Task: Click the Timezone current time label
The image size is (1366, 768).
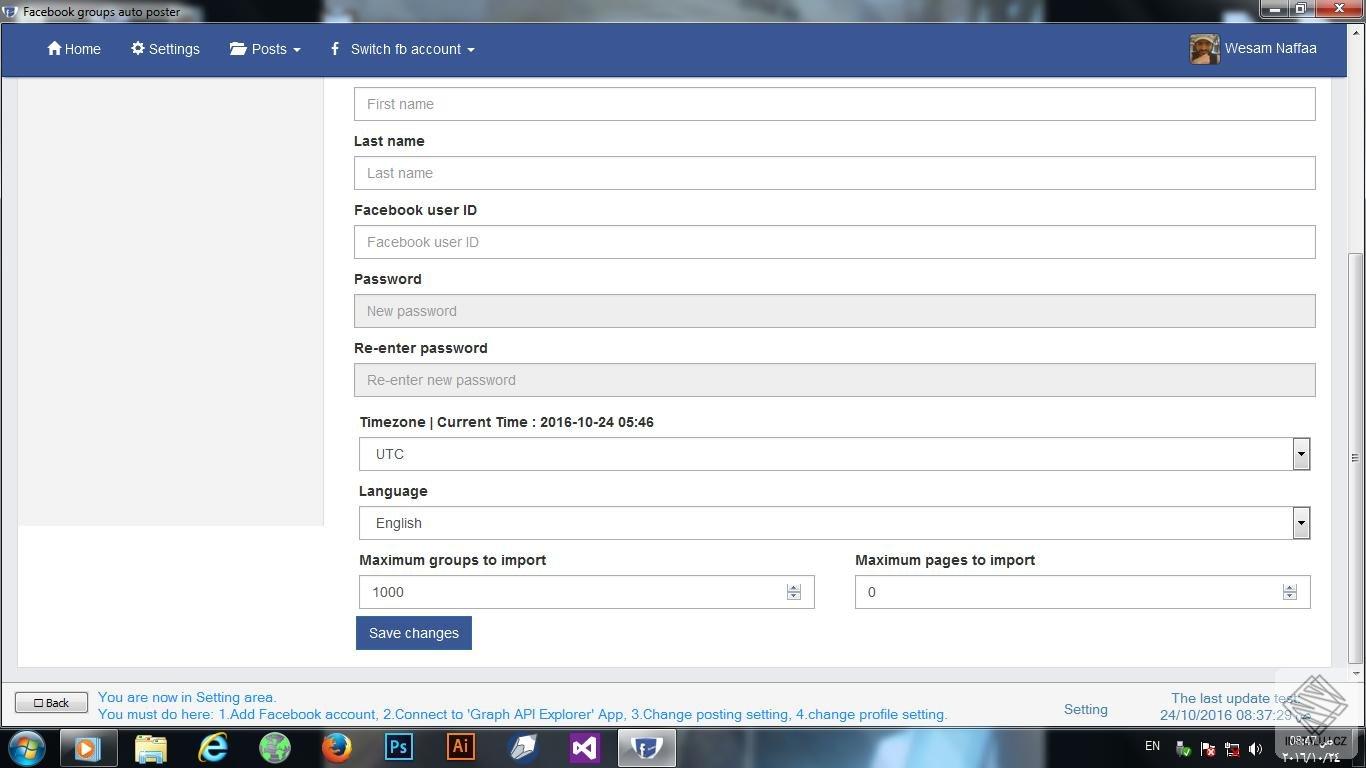Action: (x=506, y=422)
